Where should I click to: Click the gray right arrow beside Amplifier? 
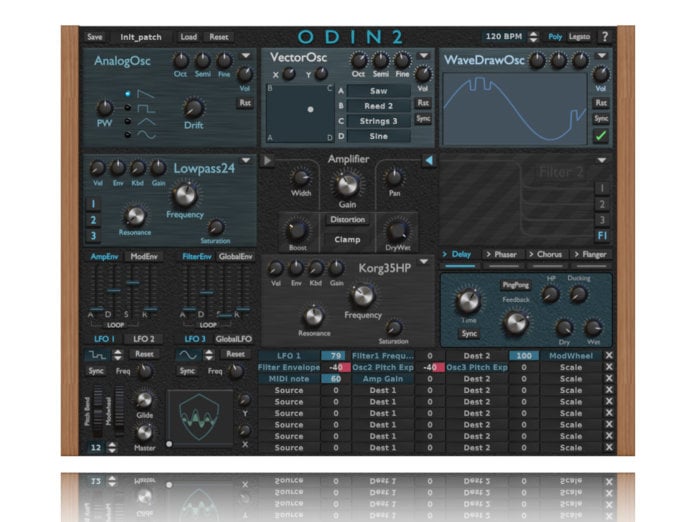pos(268,160)
